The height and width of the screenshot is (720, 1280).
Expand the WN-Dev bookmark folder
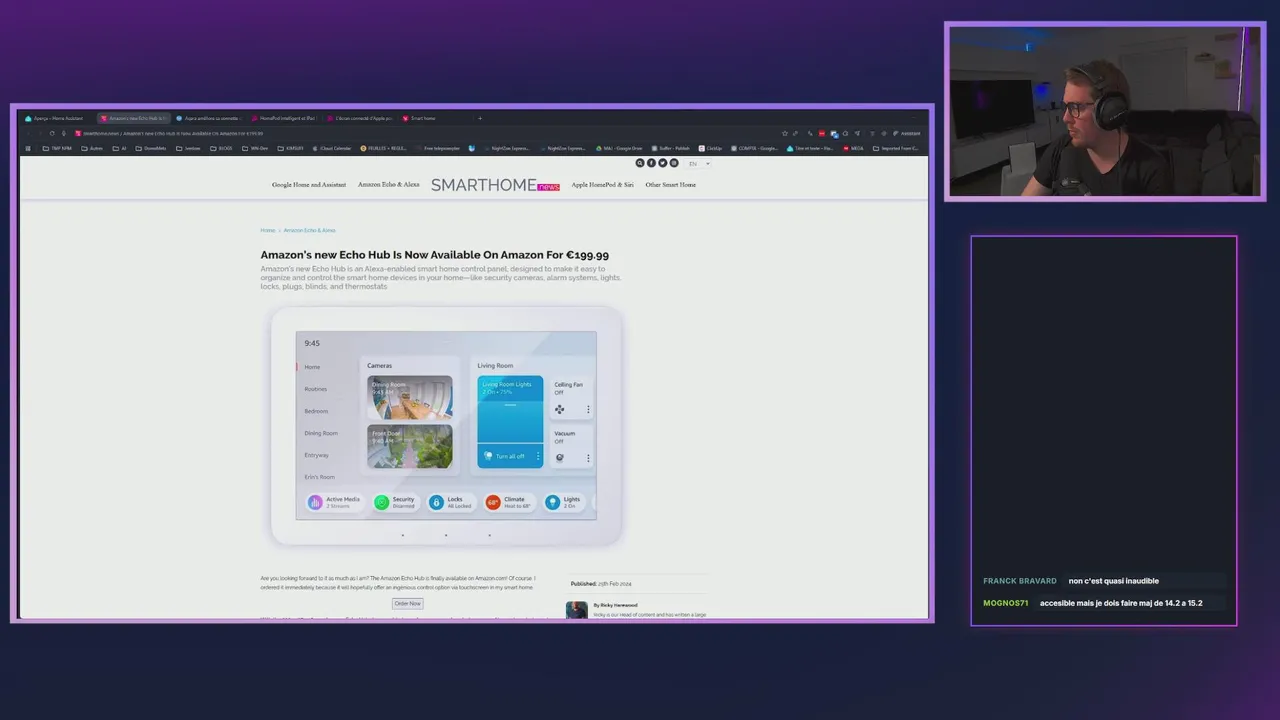click(x=255, y=148)
